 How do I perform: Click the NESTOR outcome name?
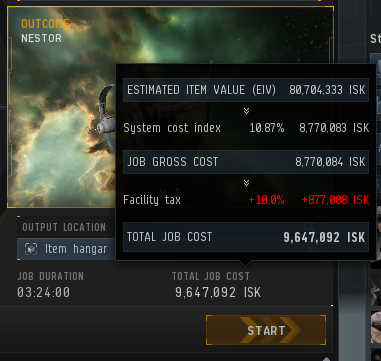tap(41, 38)
